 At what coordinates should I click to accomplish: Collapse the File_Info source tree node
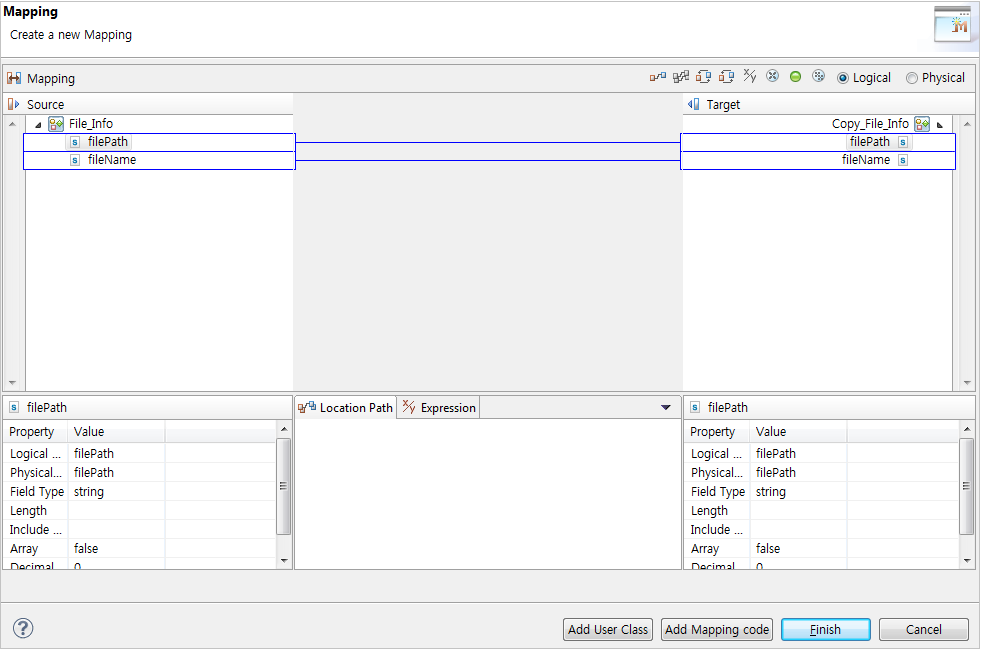point(37,123)
